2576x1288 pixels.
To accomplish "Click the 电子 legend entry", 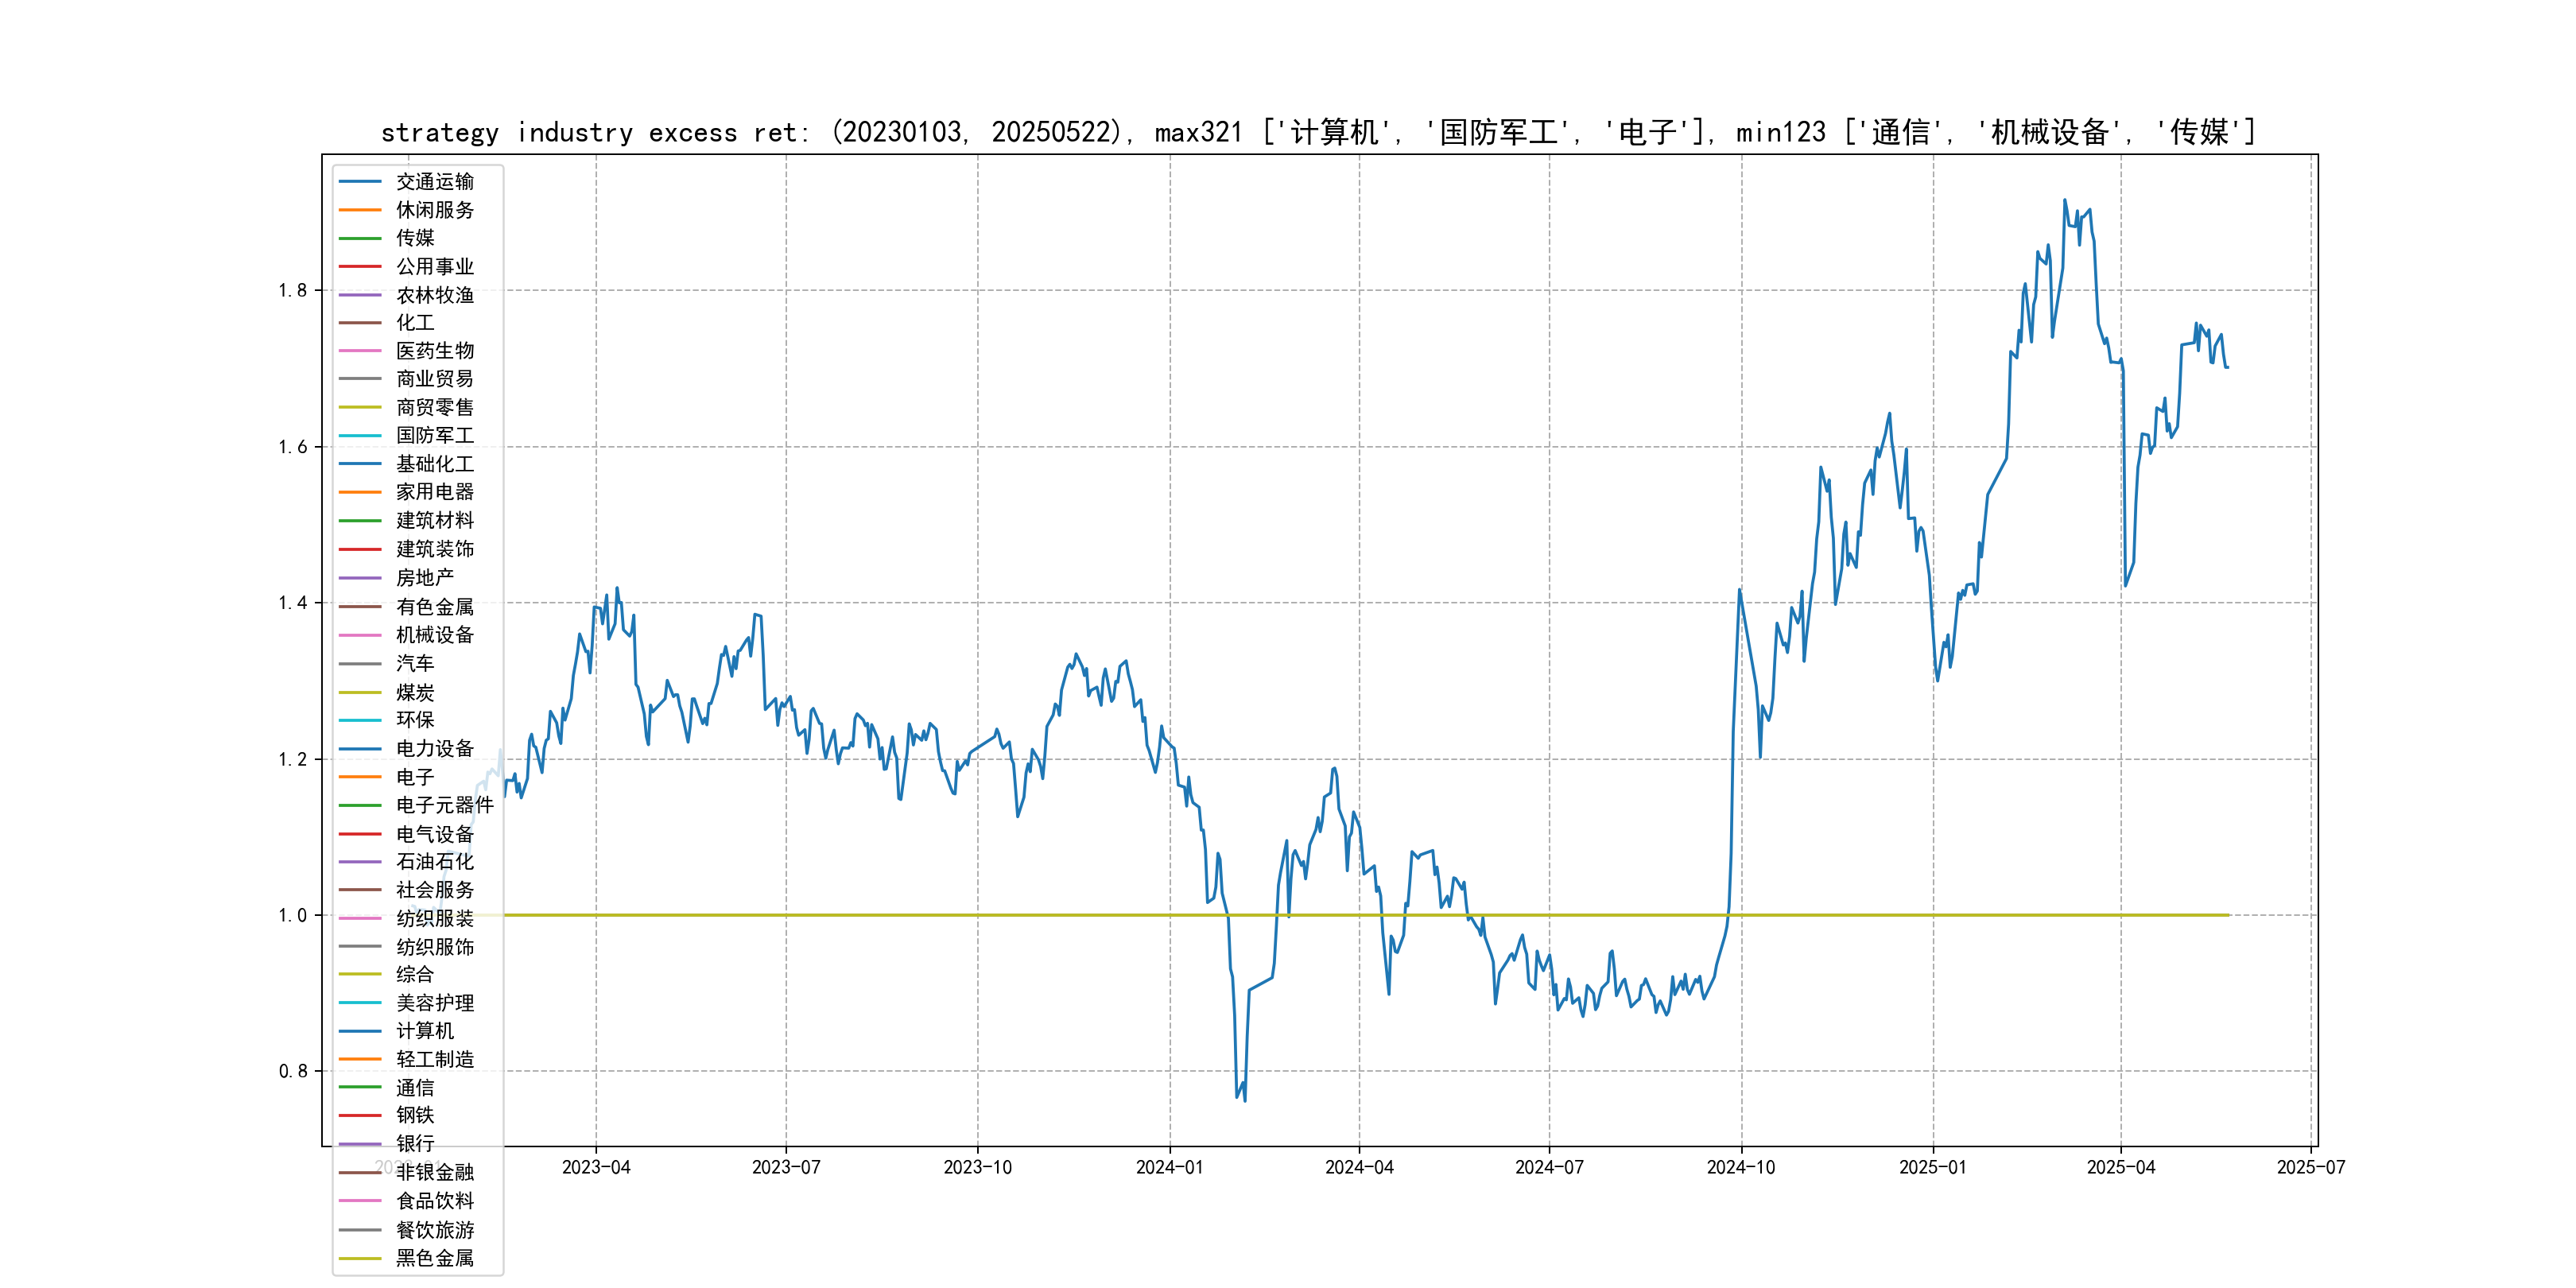I will coord(414,777).
